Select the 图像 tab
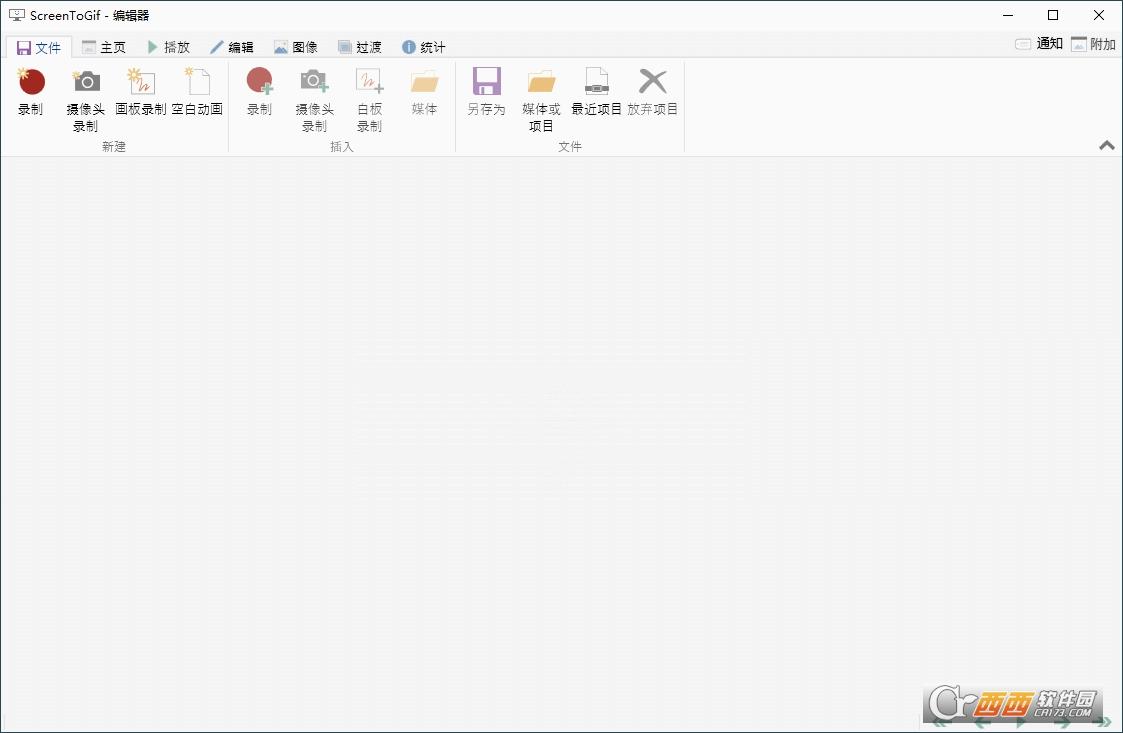1123x733 pixels. [x=296, y=47]
